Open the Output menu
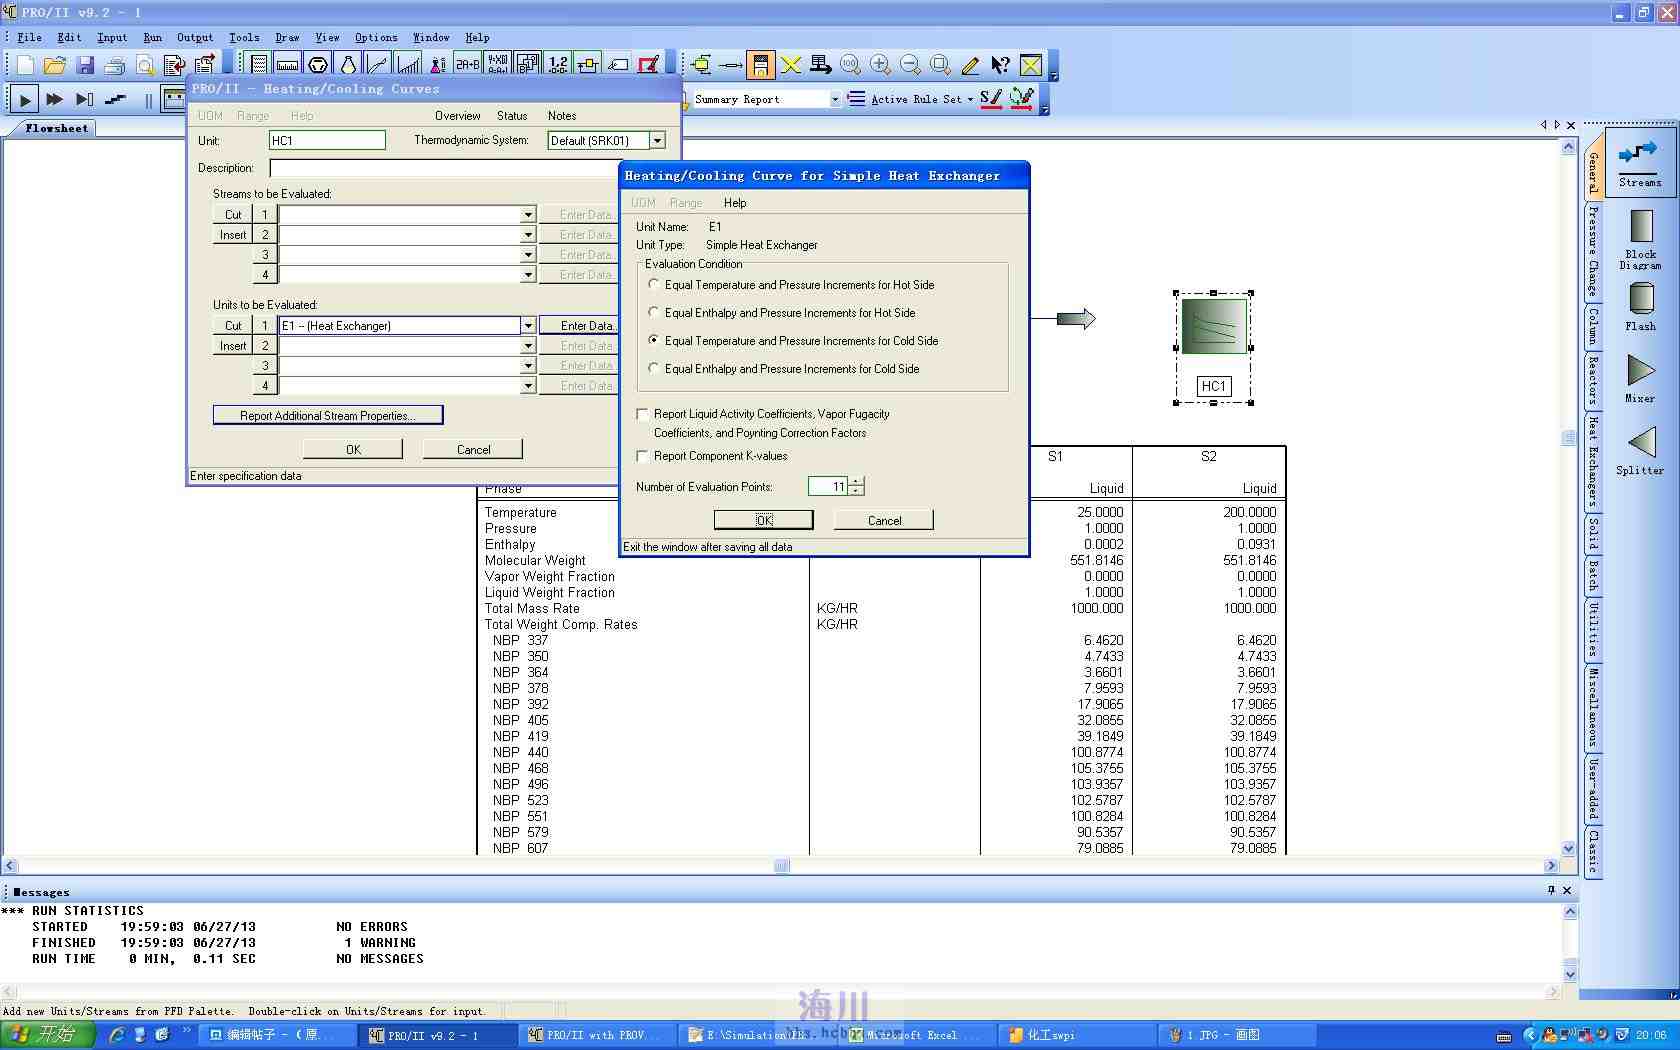This screenshot has width=1680, height=1050. click(195, 38)
